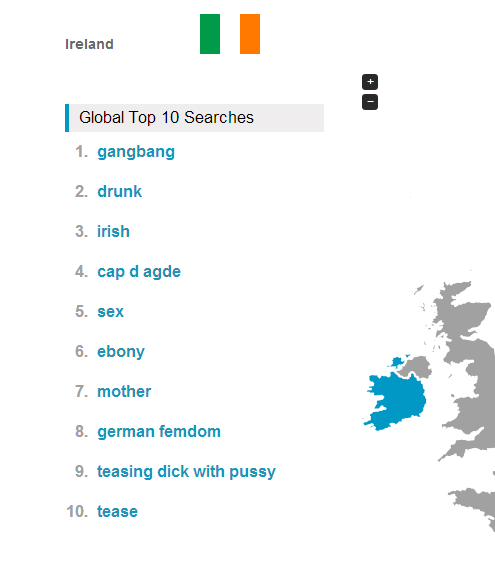Image resolution: width=495 pixels, height=575 pixels.
Task: Select the blue highlighted Ireland region on the map
Action: [398, 400]
